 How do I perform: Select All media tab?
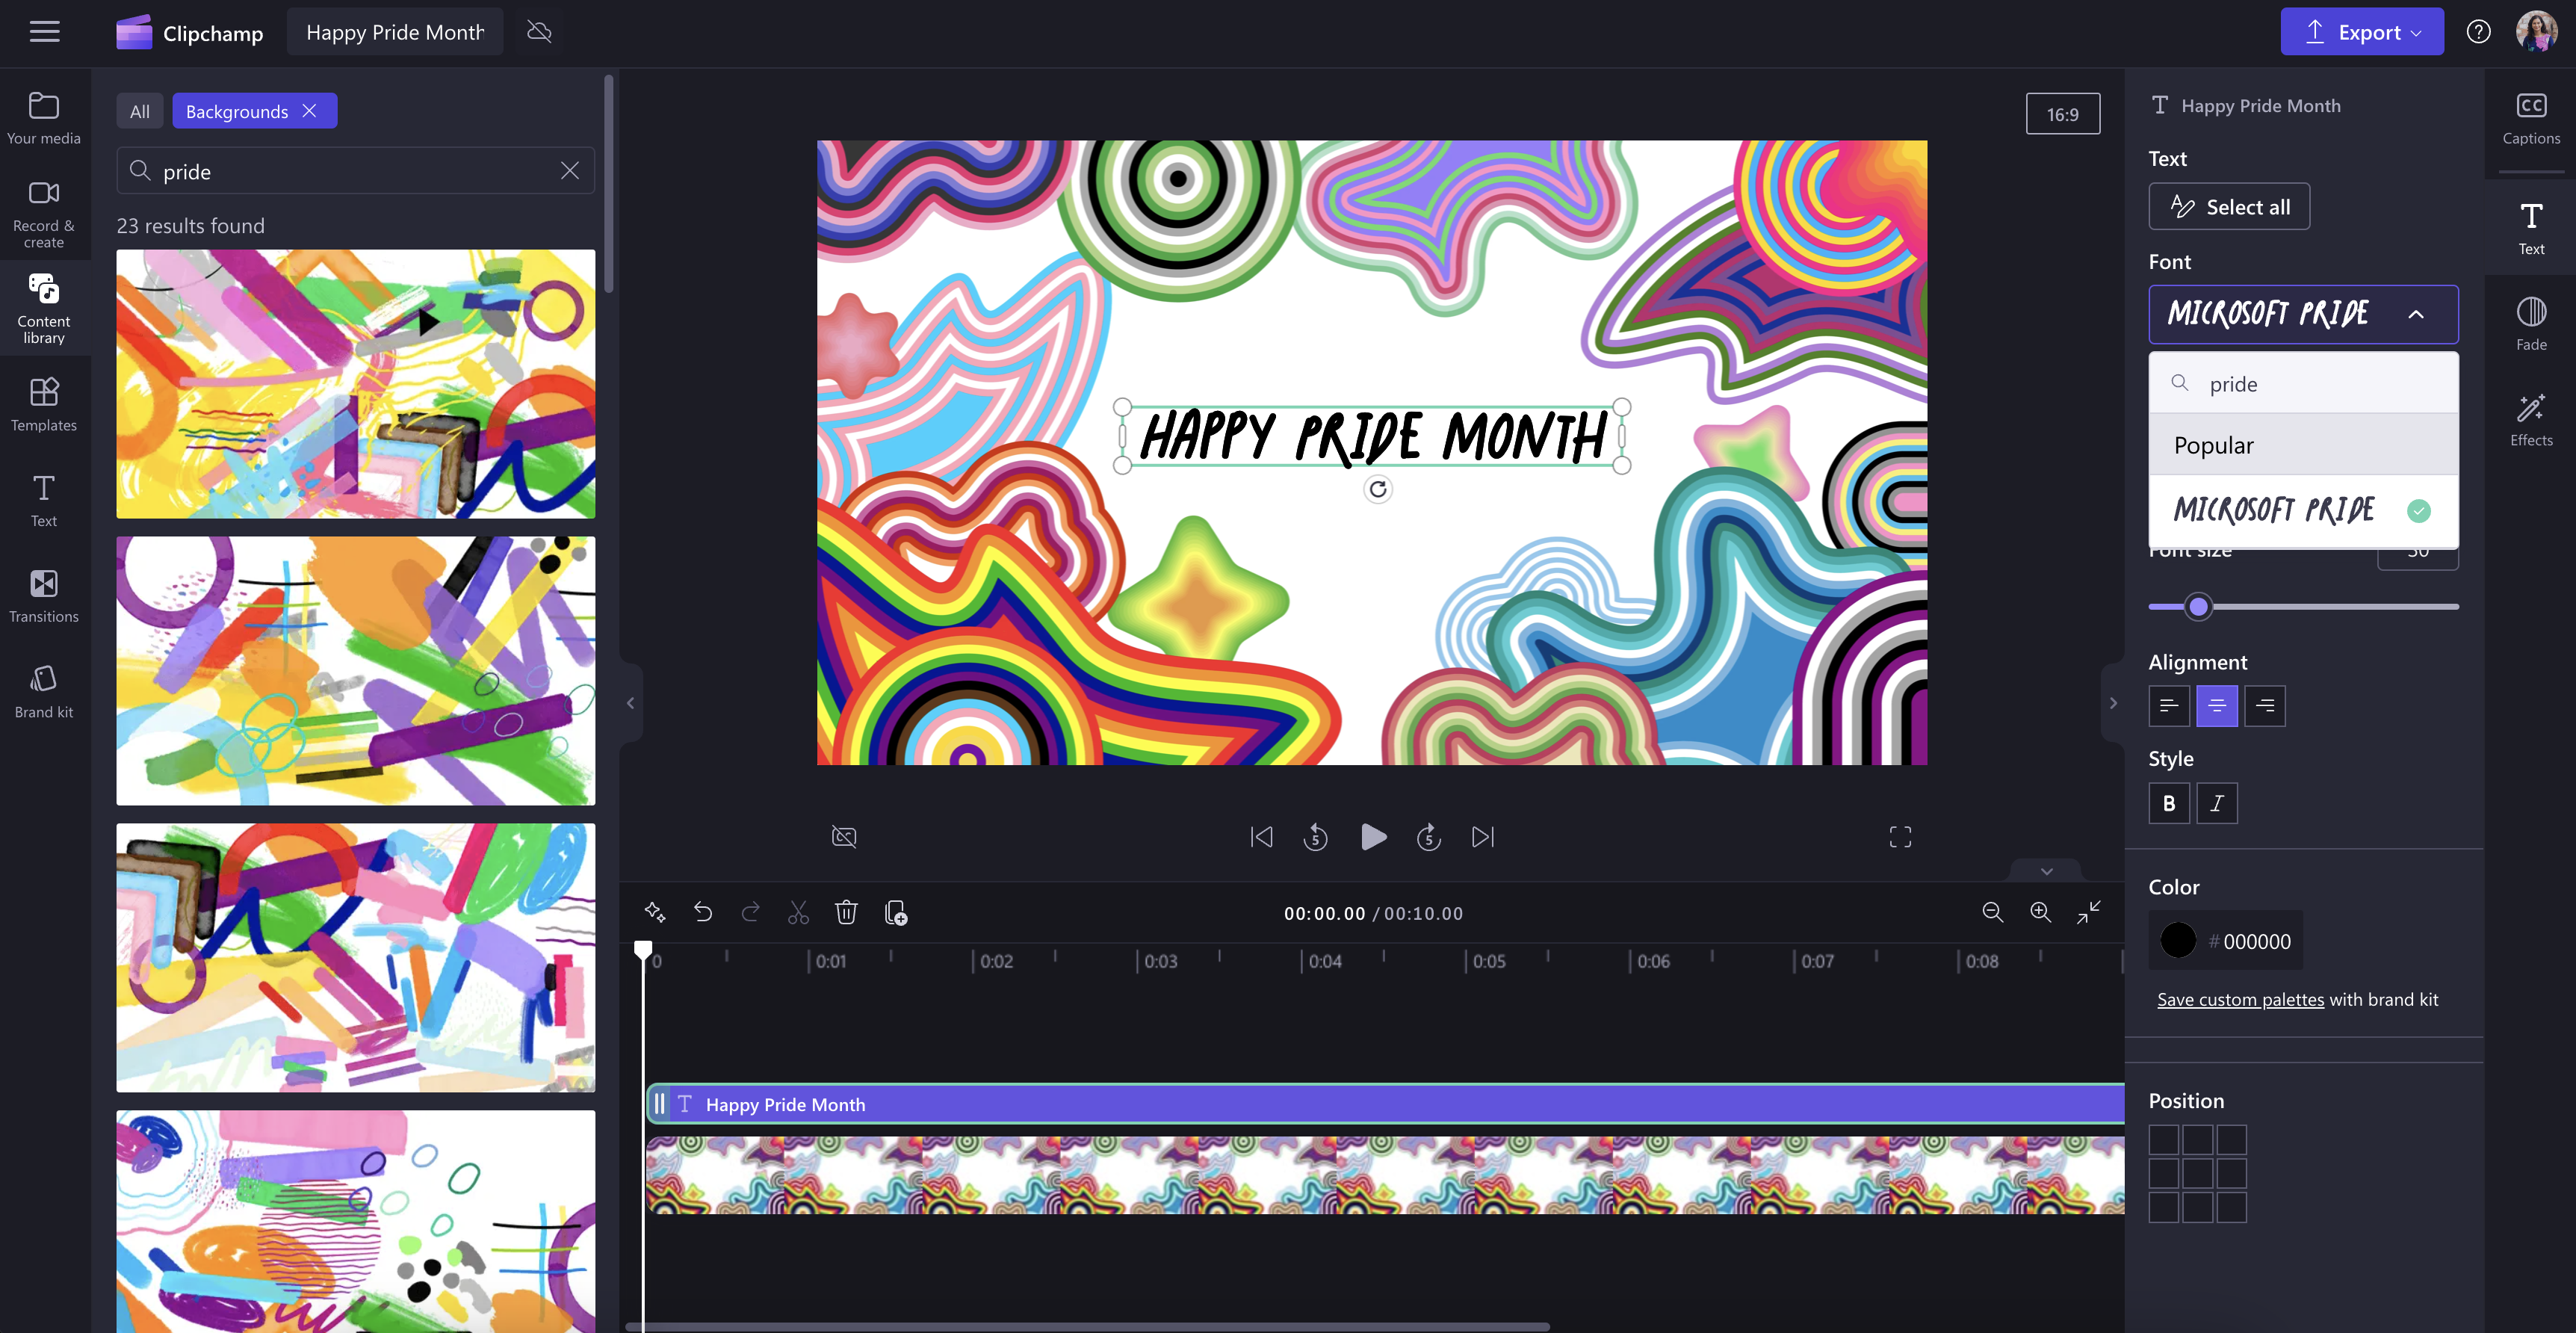[x=141, y=111]
